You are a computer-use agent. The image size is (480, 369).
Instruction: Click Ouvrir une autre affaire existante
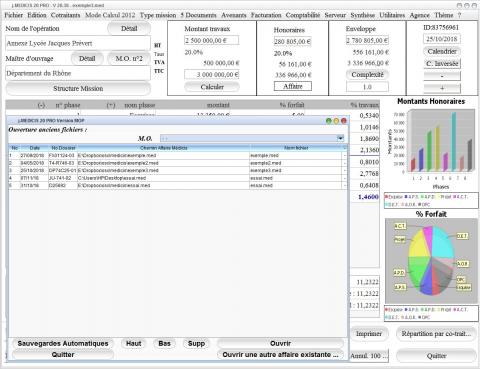(280, 355)
